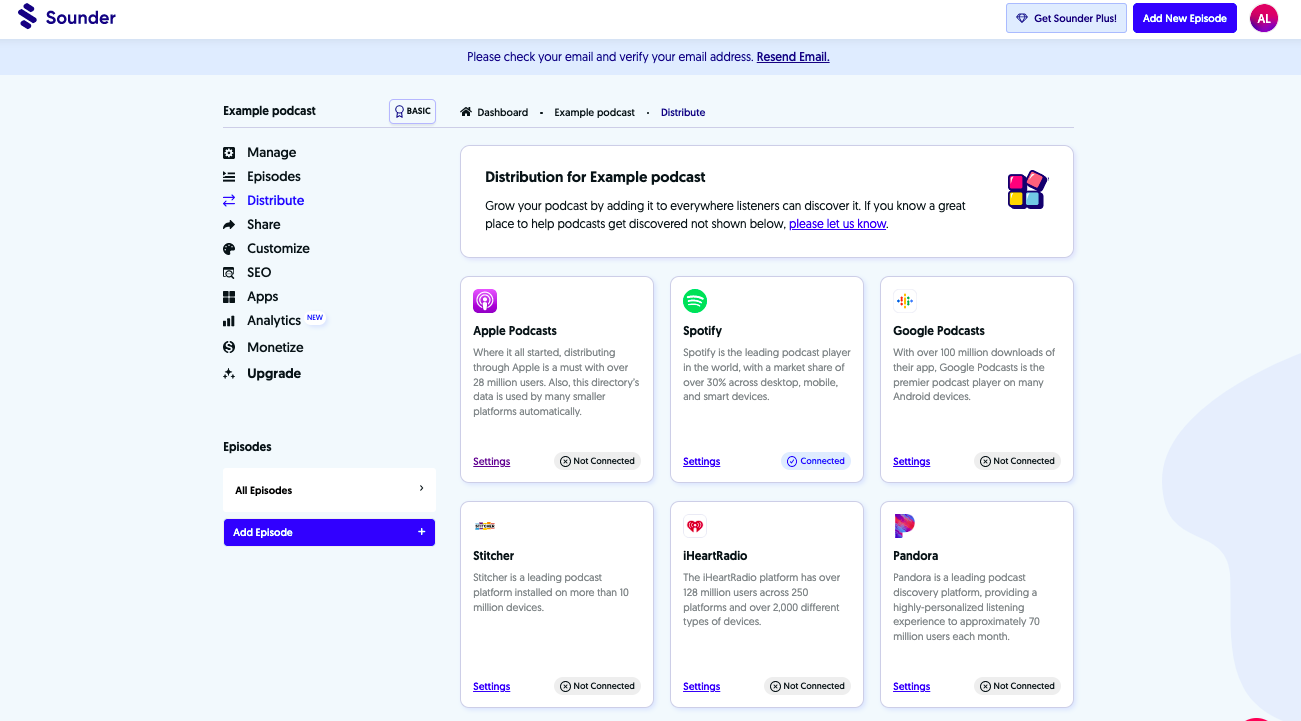Click the Pandora platform icon

(x=905, y=525)
